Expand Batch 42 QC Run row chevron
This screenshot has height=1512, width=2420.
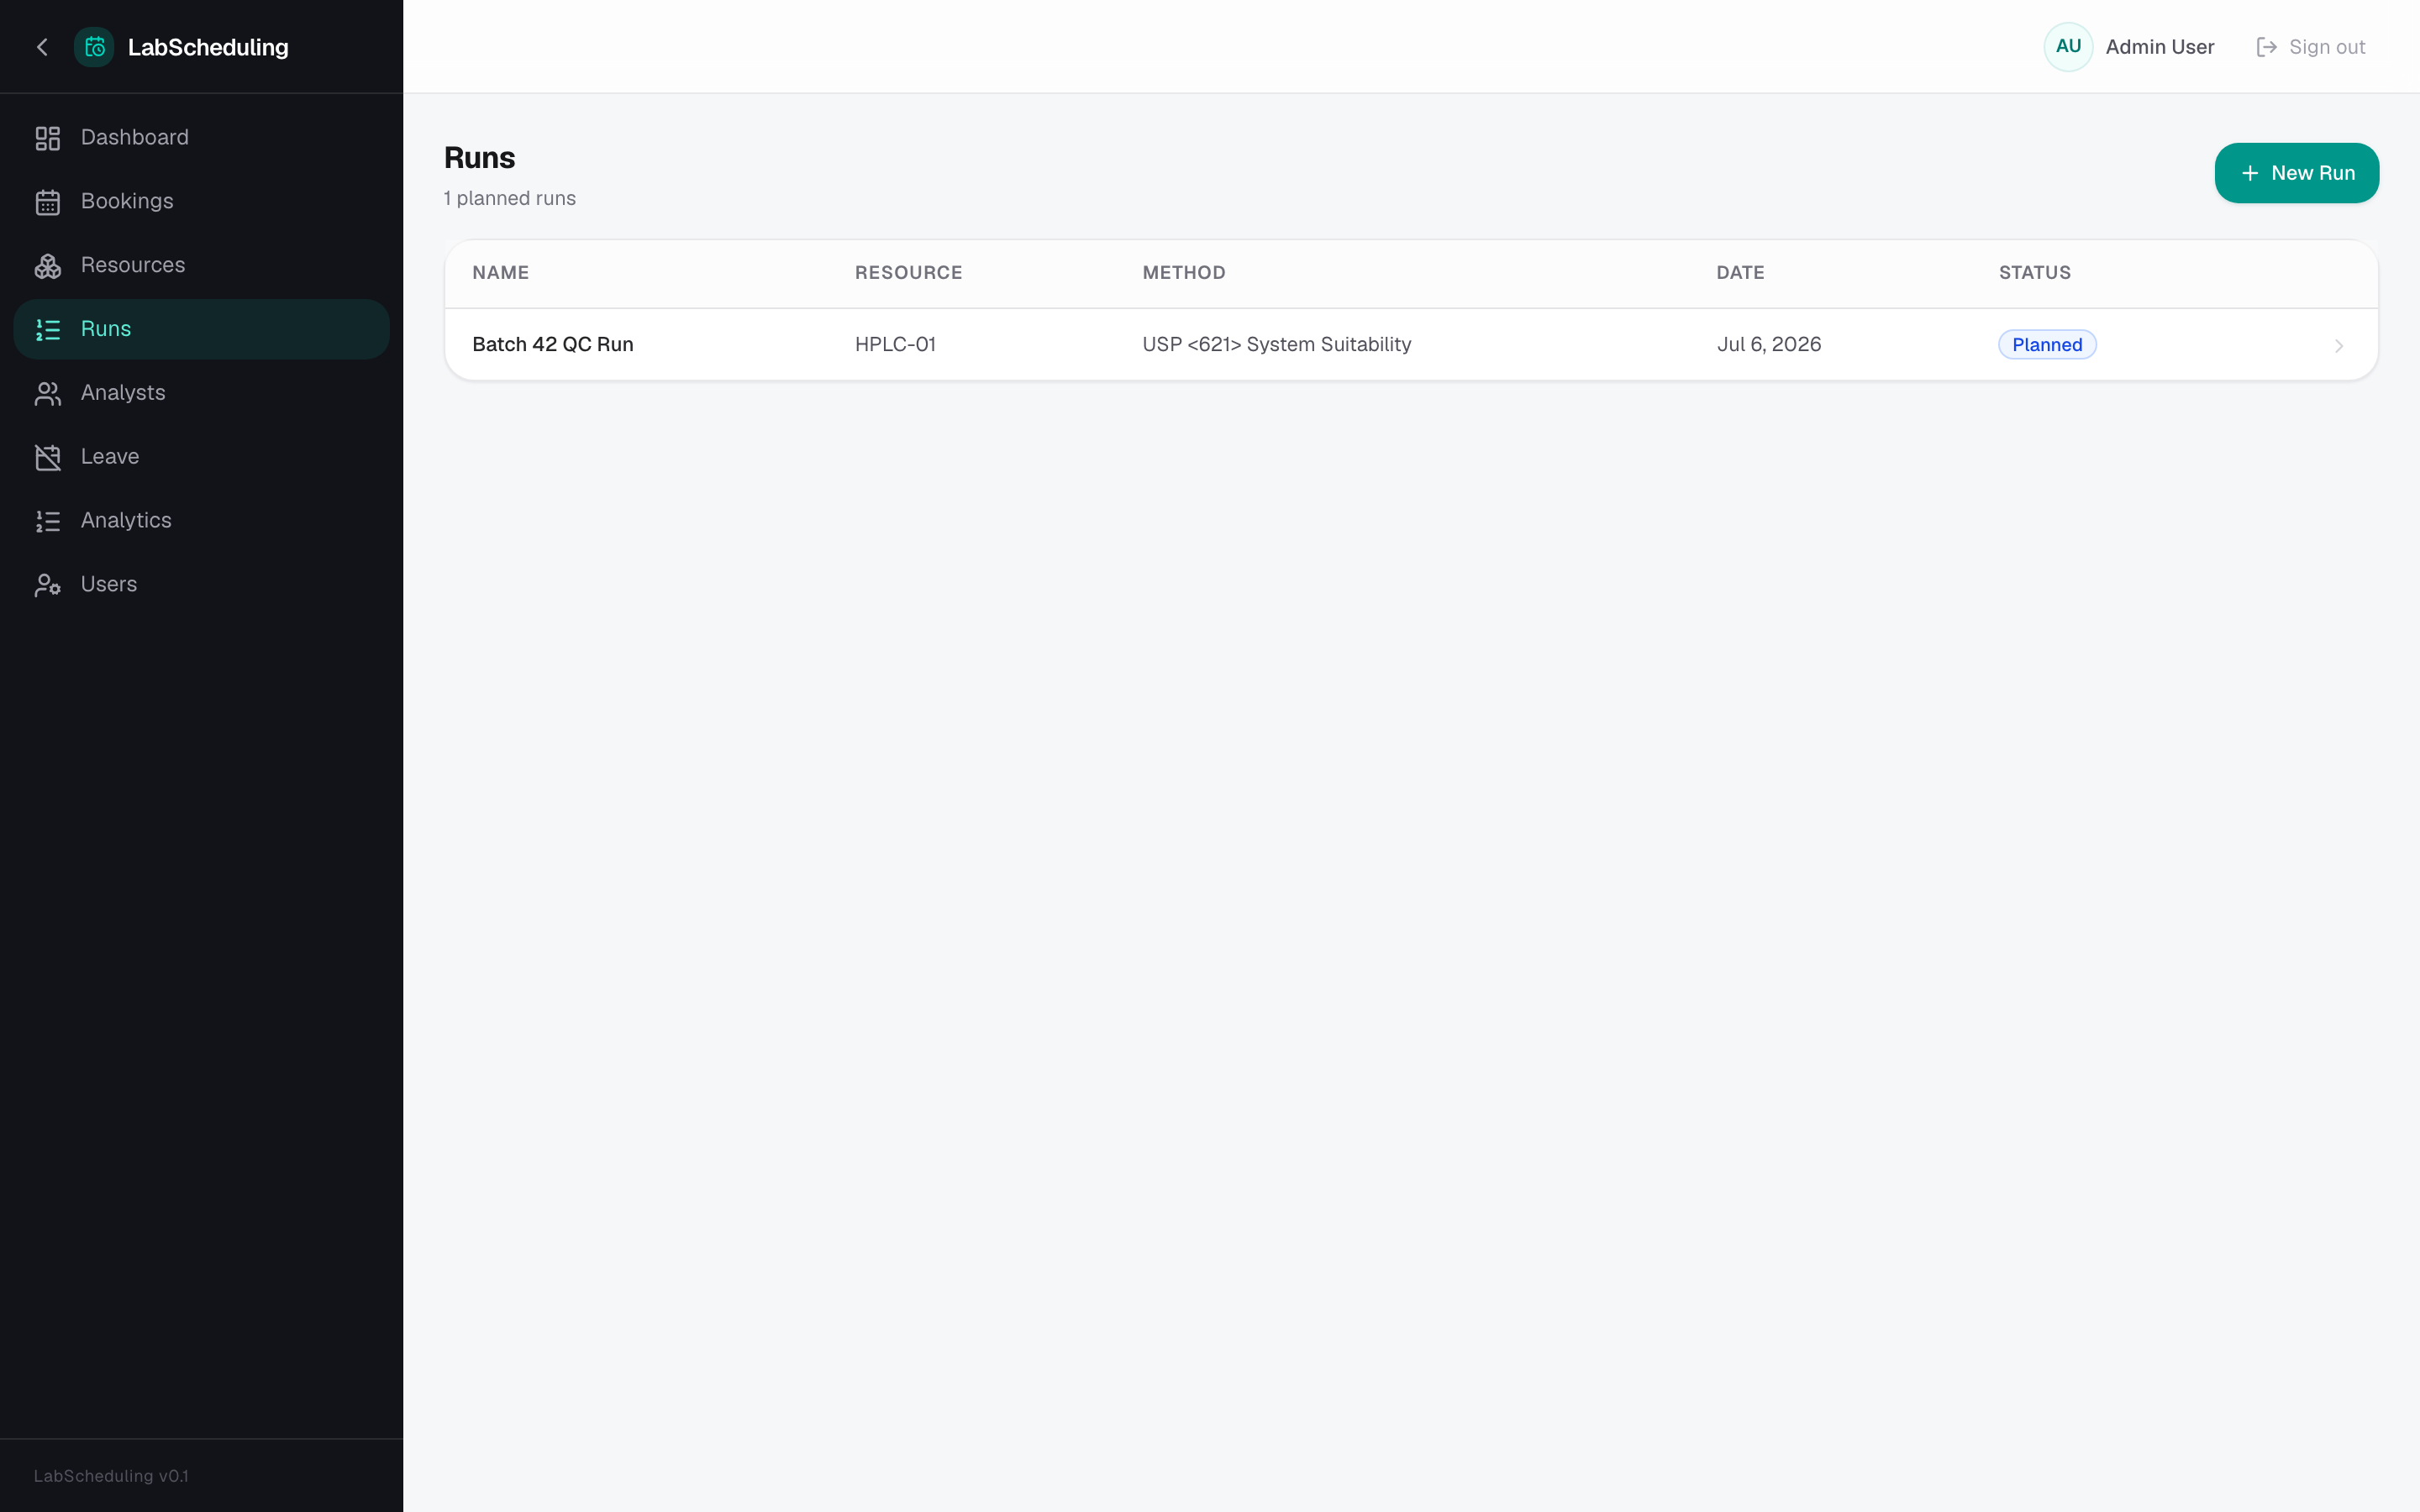2338,345
